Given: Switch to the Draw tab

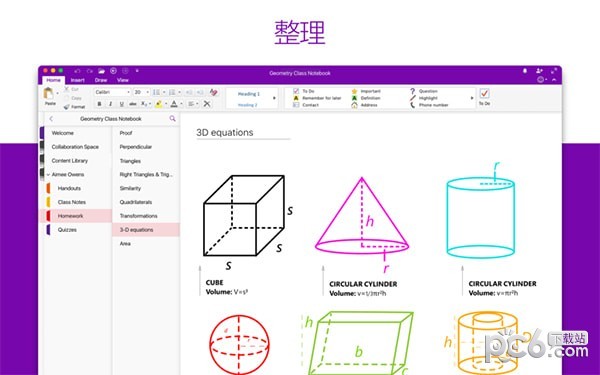Looking at the screenshot, I should coord(101,80).
